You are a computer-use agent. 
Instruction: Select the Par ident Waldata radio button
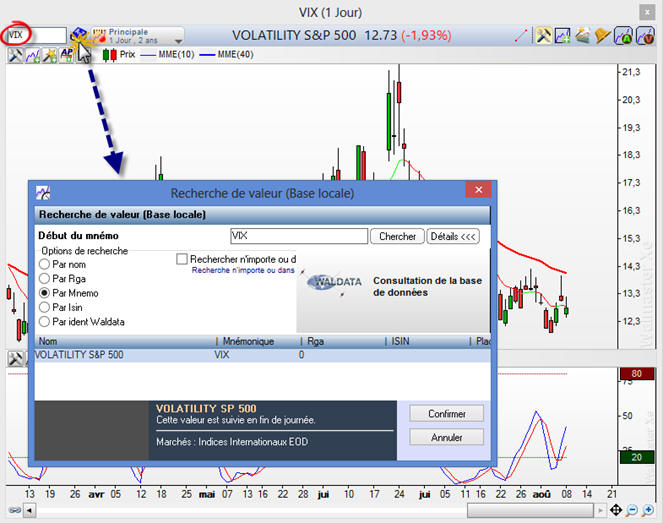(44, 322)
